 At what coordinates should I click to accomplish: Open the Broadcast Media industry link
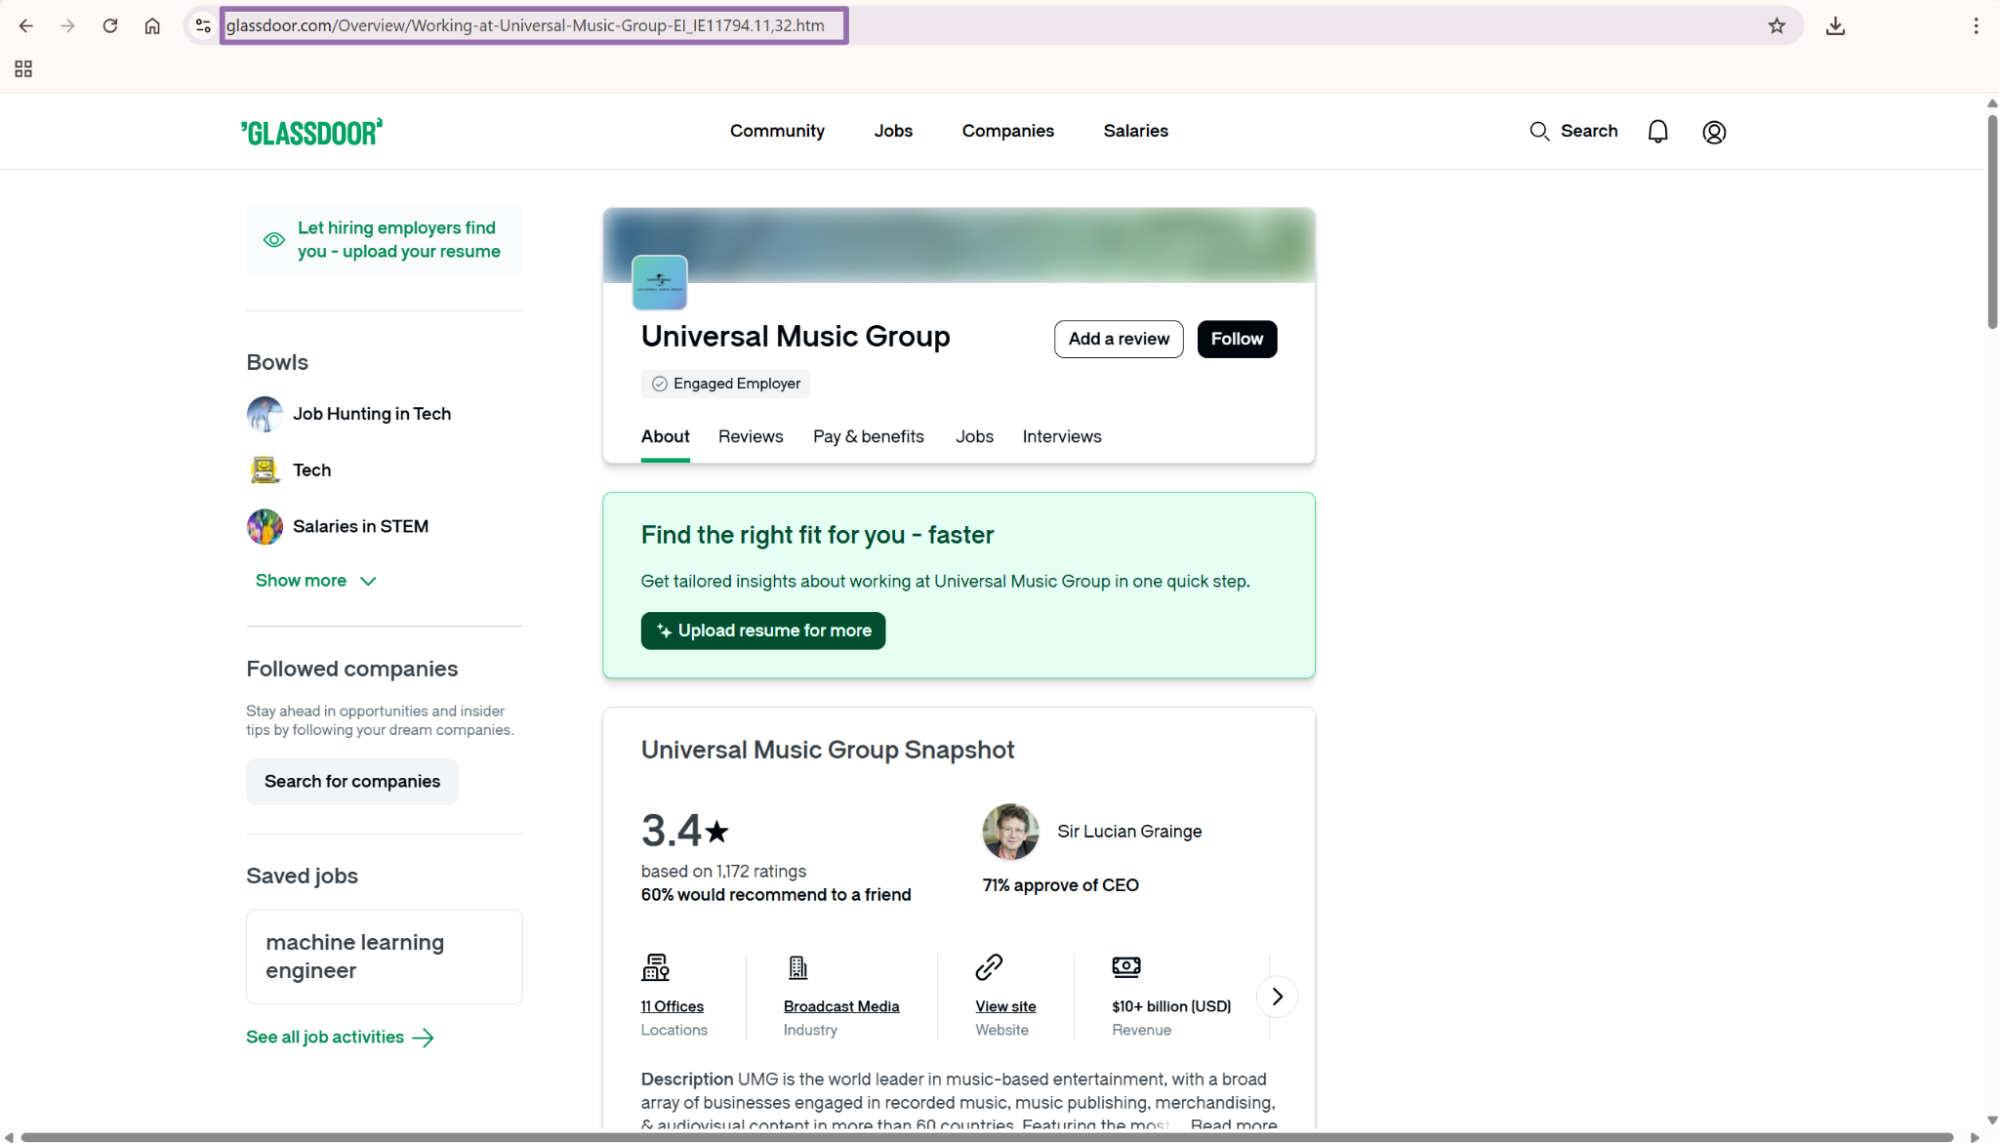click(841, 1007)
